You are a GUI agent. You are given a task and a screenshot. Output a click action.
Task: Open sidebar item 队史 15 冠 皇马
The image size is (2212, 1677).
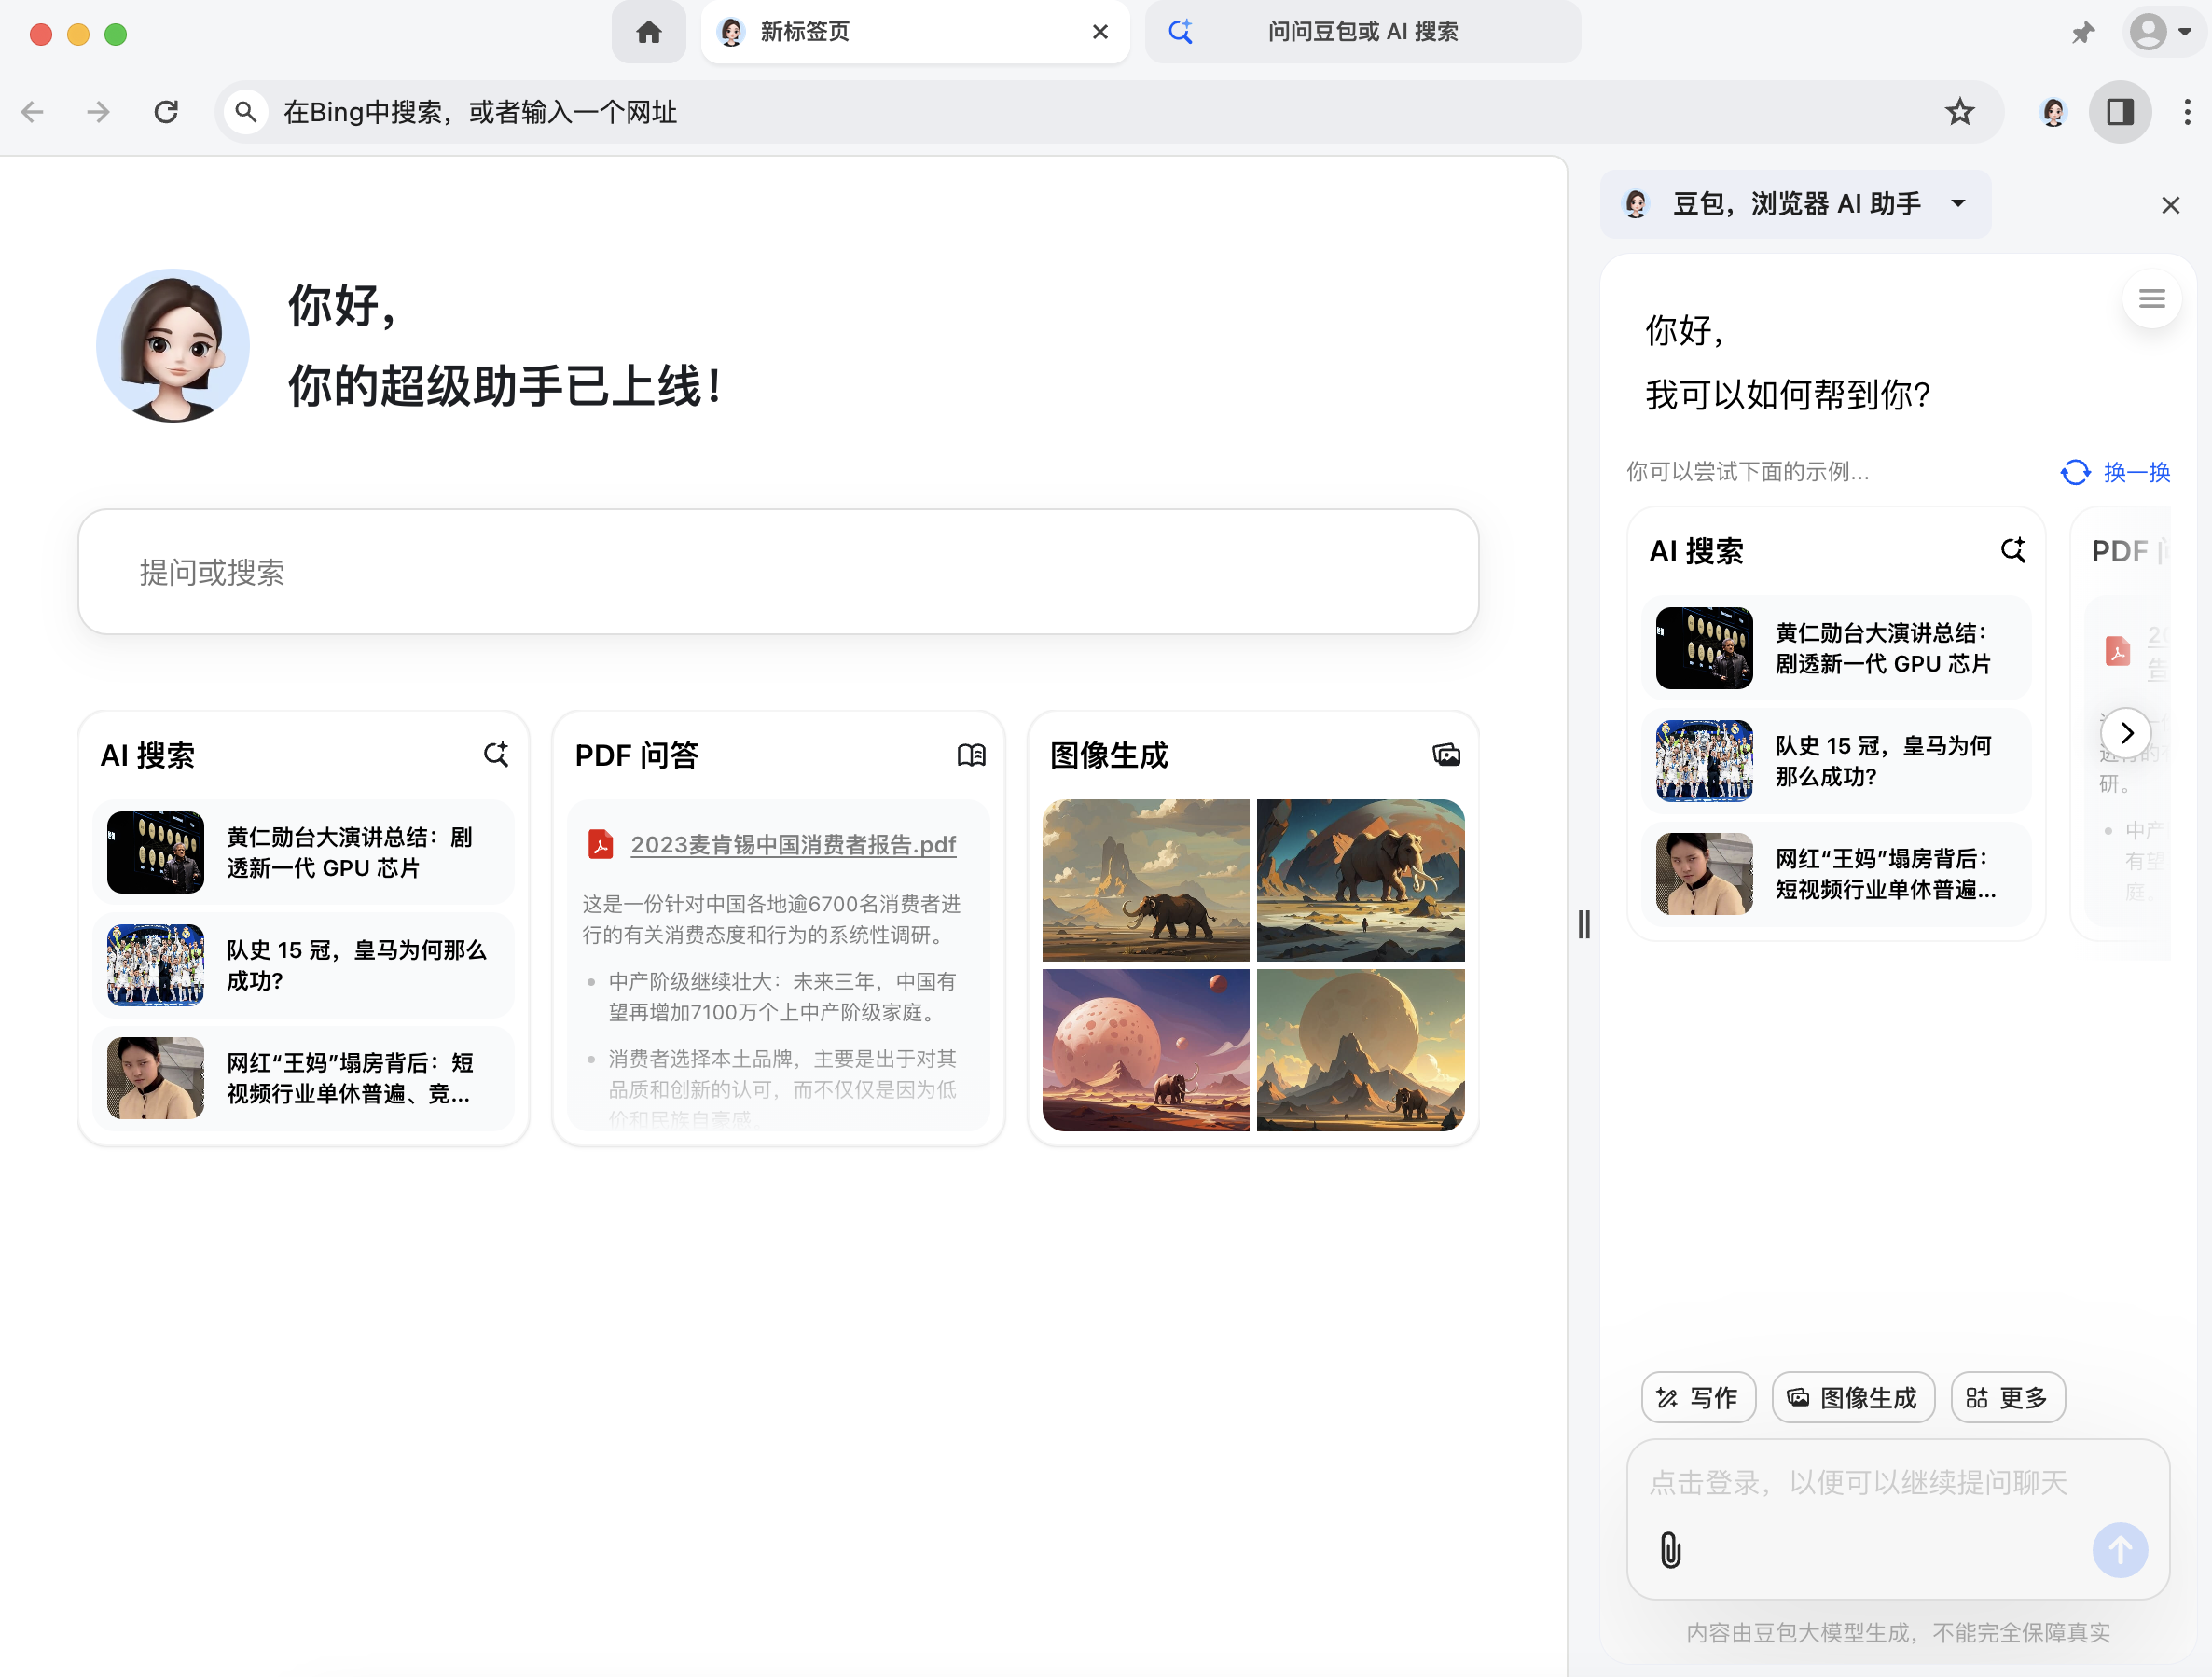(1836, 761)
